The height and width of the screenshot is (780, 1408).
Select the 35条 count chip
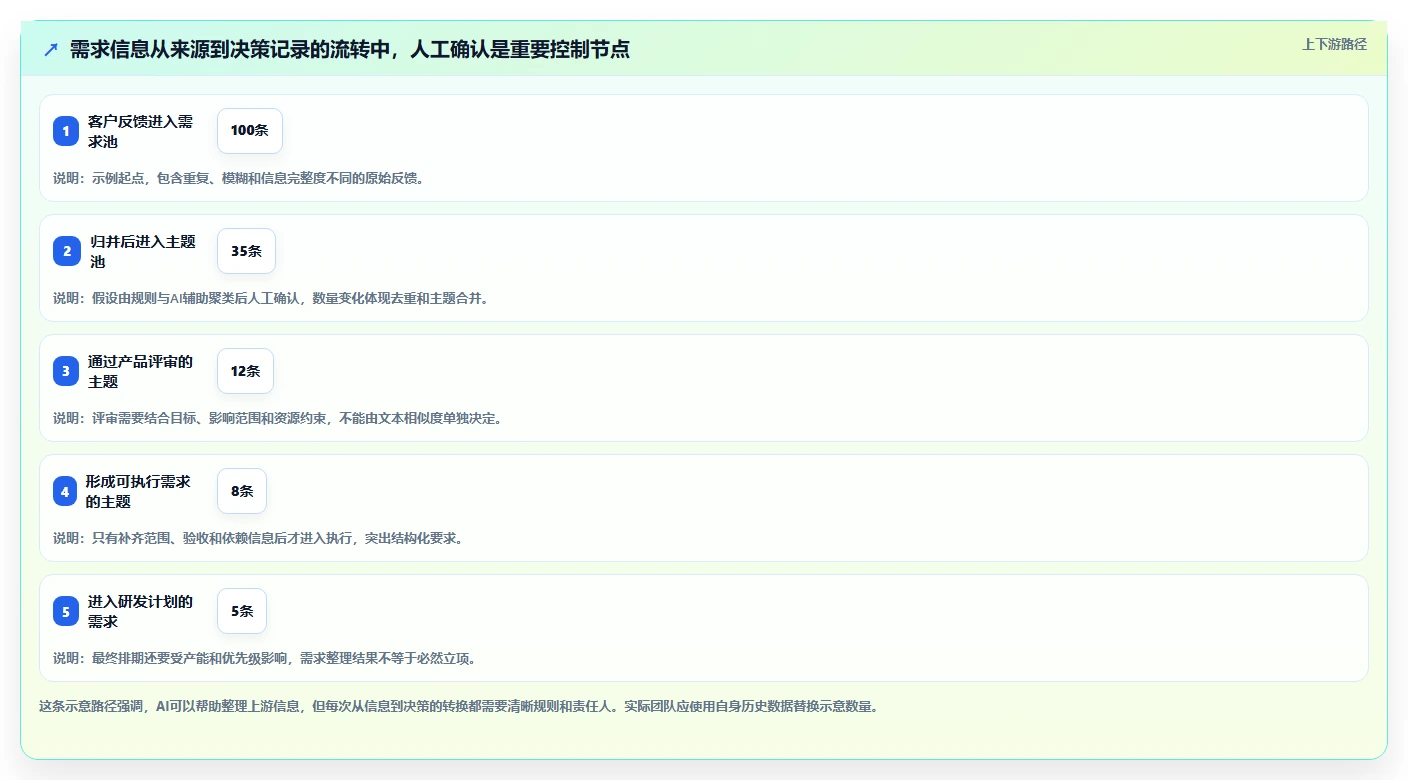pos(246,251)
